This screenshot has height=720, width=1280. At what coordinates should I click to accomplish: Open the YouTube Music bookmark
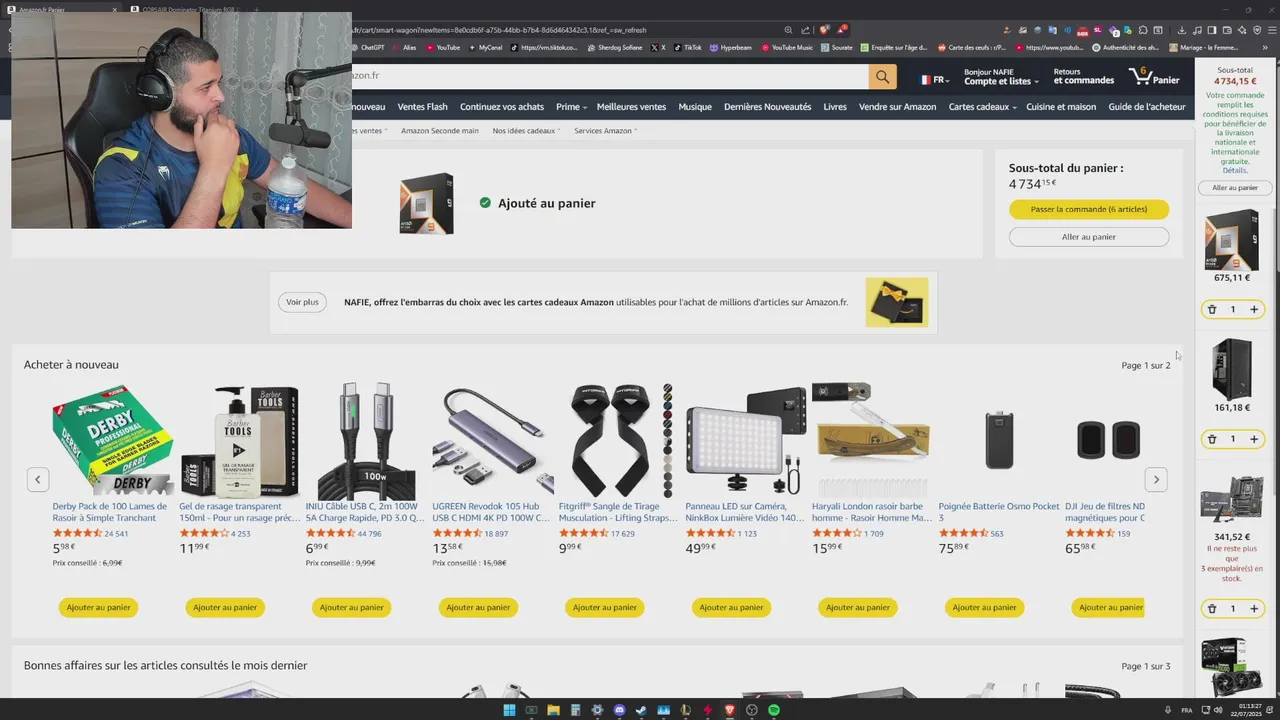point(787,47)
